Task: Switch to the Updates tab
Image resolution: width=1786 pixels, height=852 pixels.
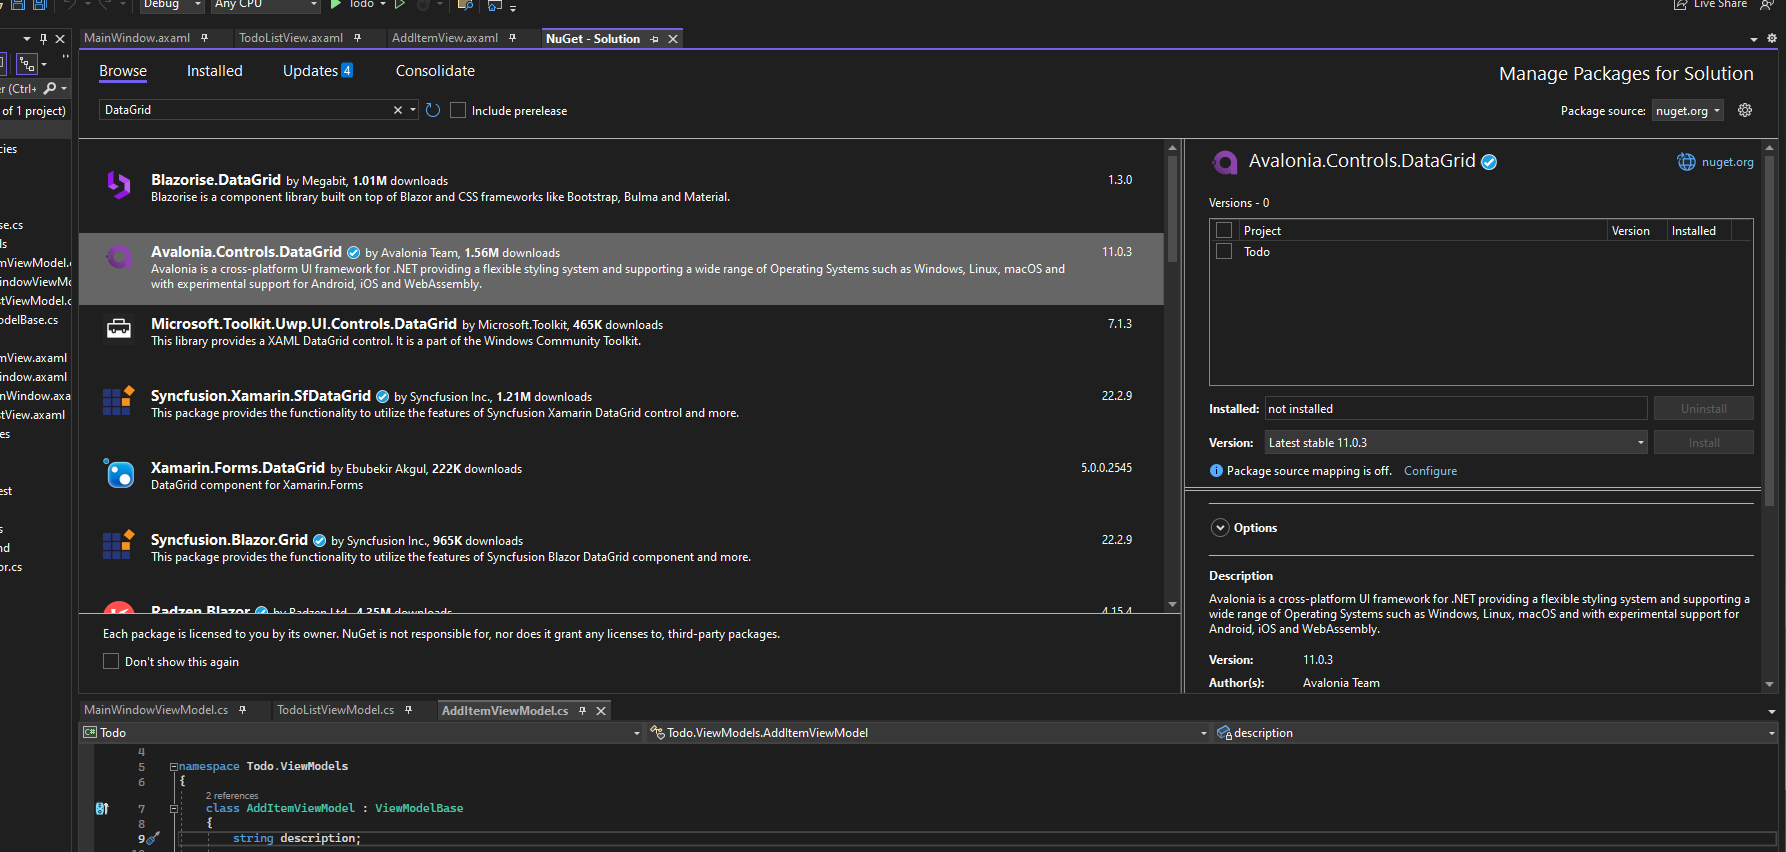Action: [x=318, y=71]
